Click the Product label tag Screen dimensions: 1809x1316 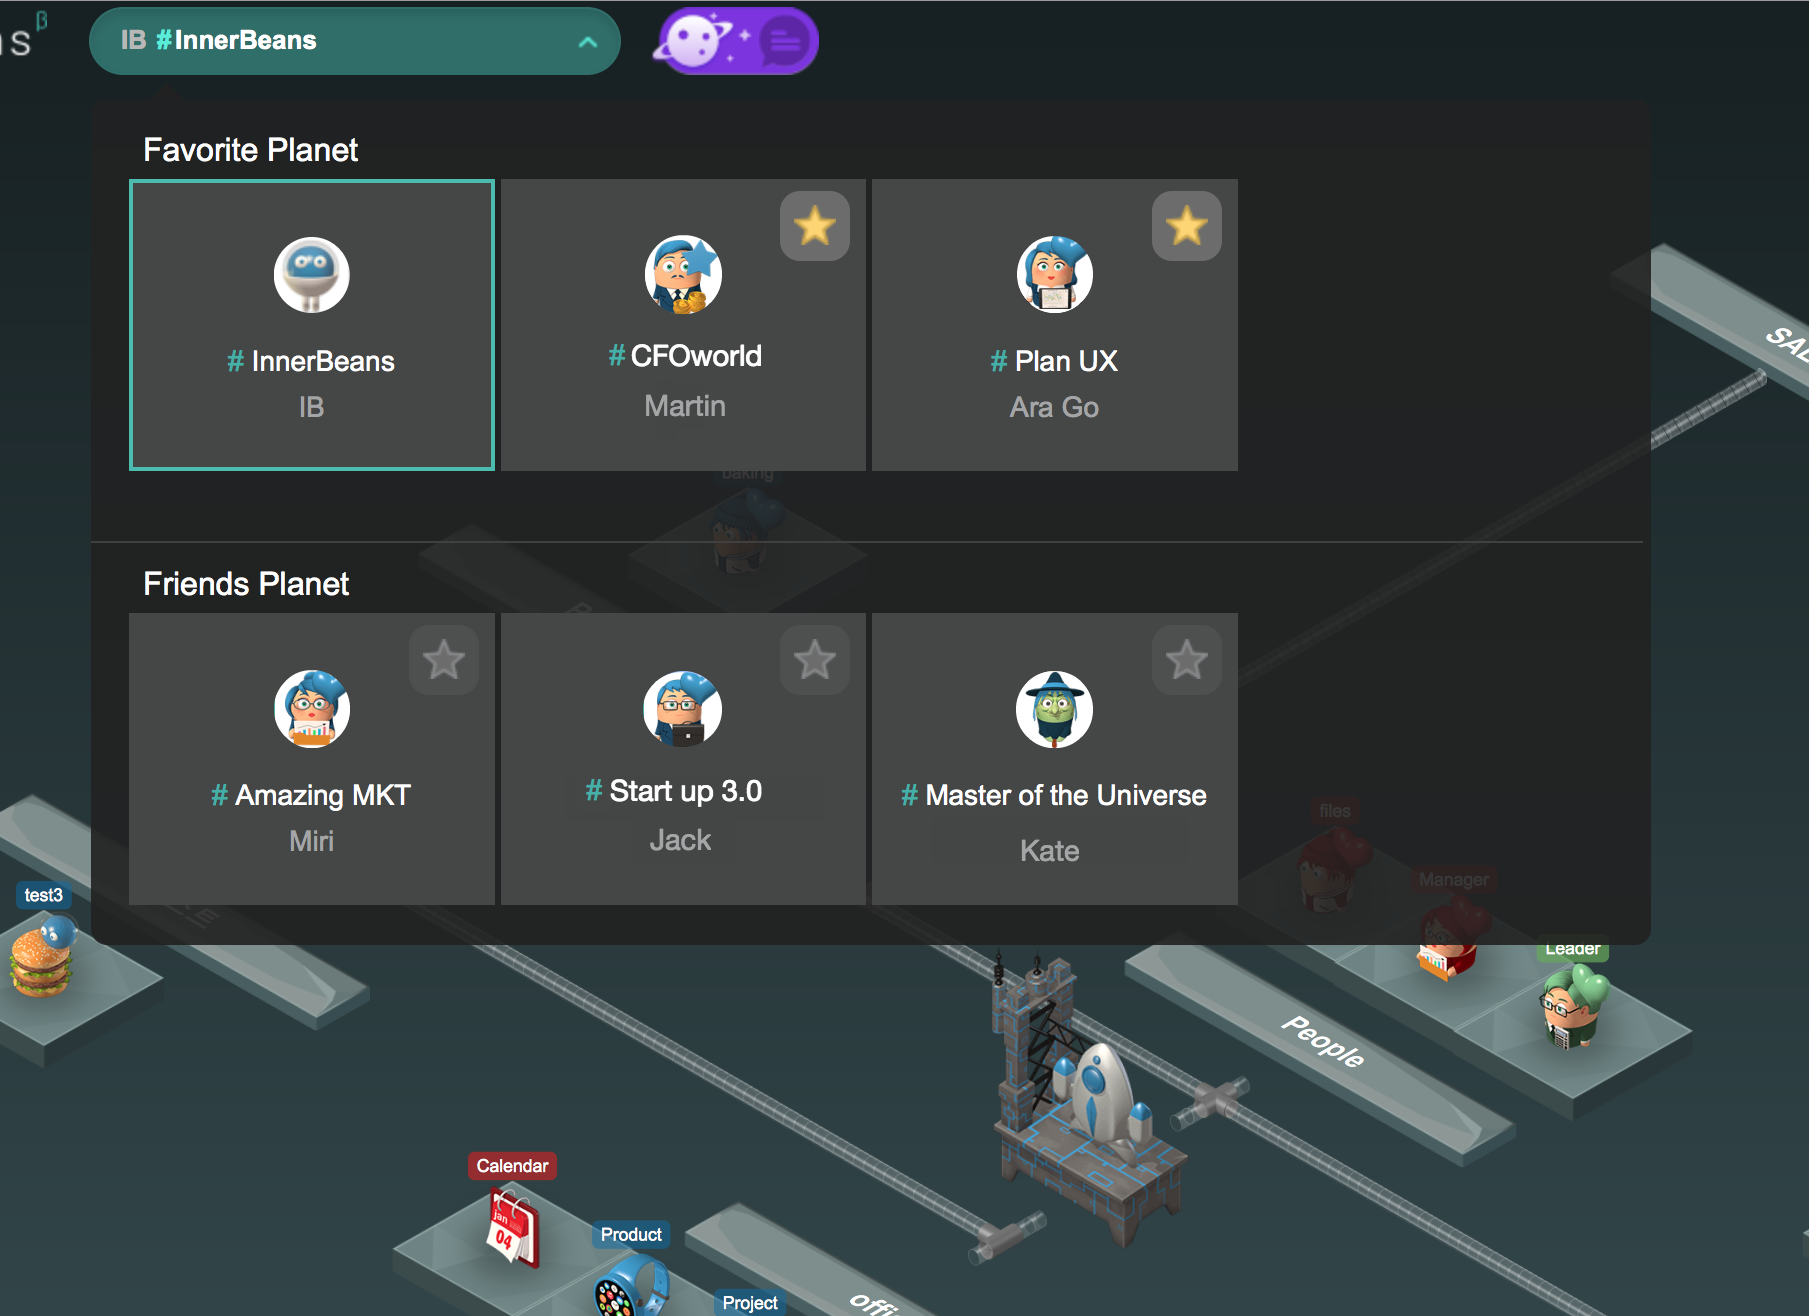click(x=631, y=1235)
